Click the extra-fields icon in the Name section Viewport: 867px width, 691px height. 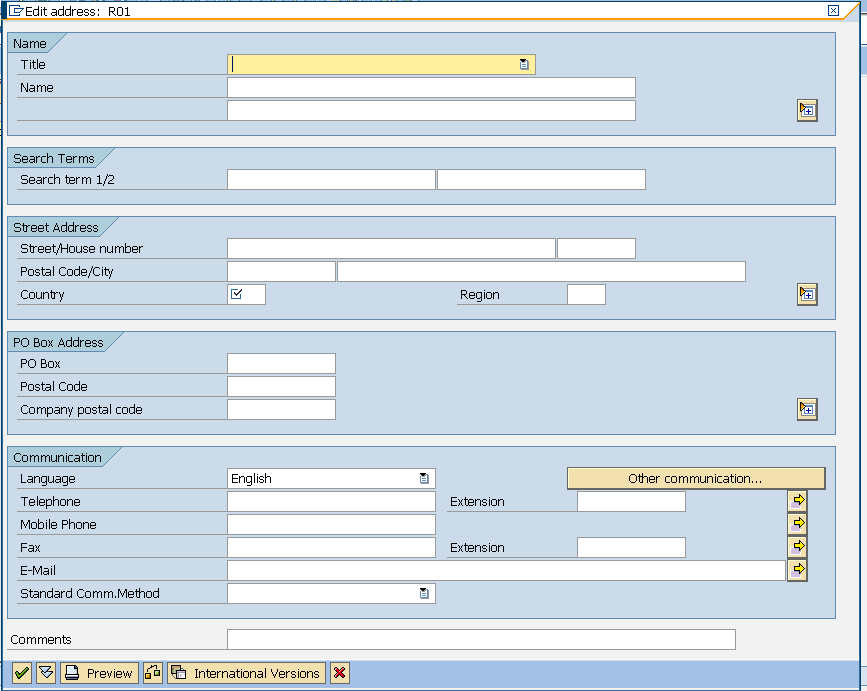(806, 110)
